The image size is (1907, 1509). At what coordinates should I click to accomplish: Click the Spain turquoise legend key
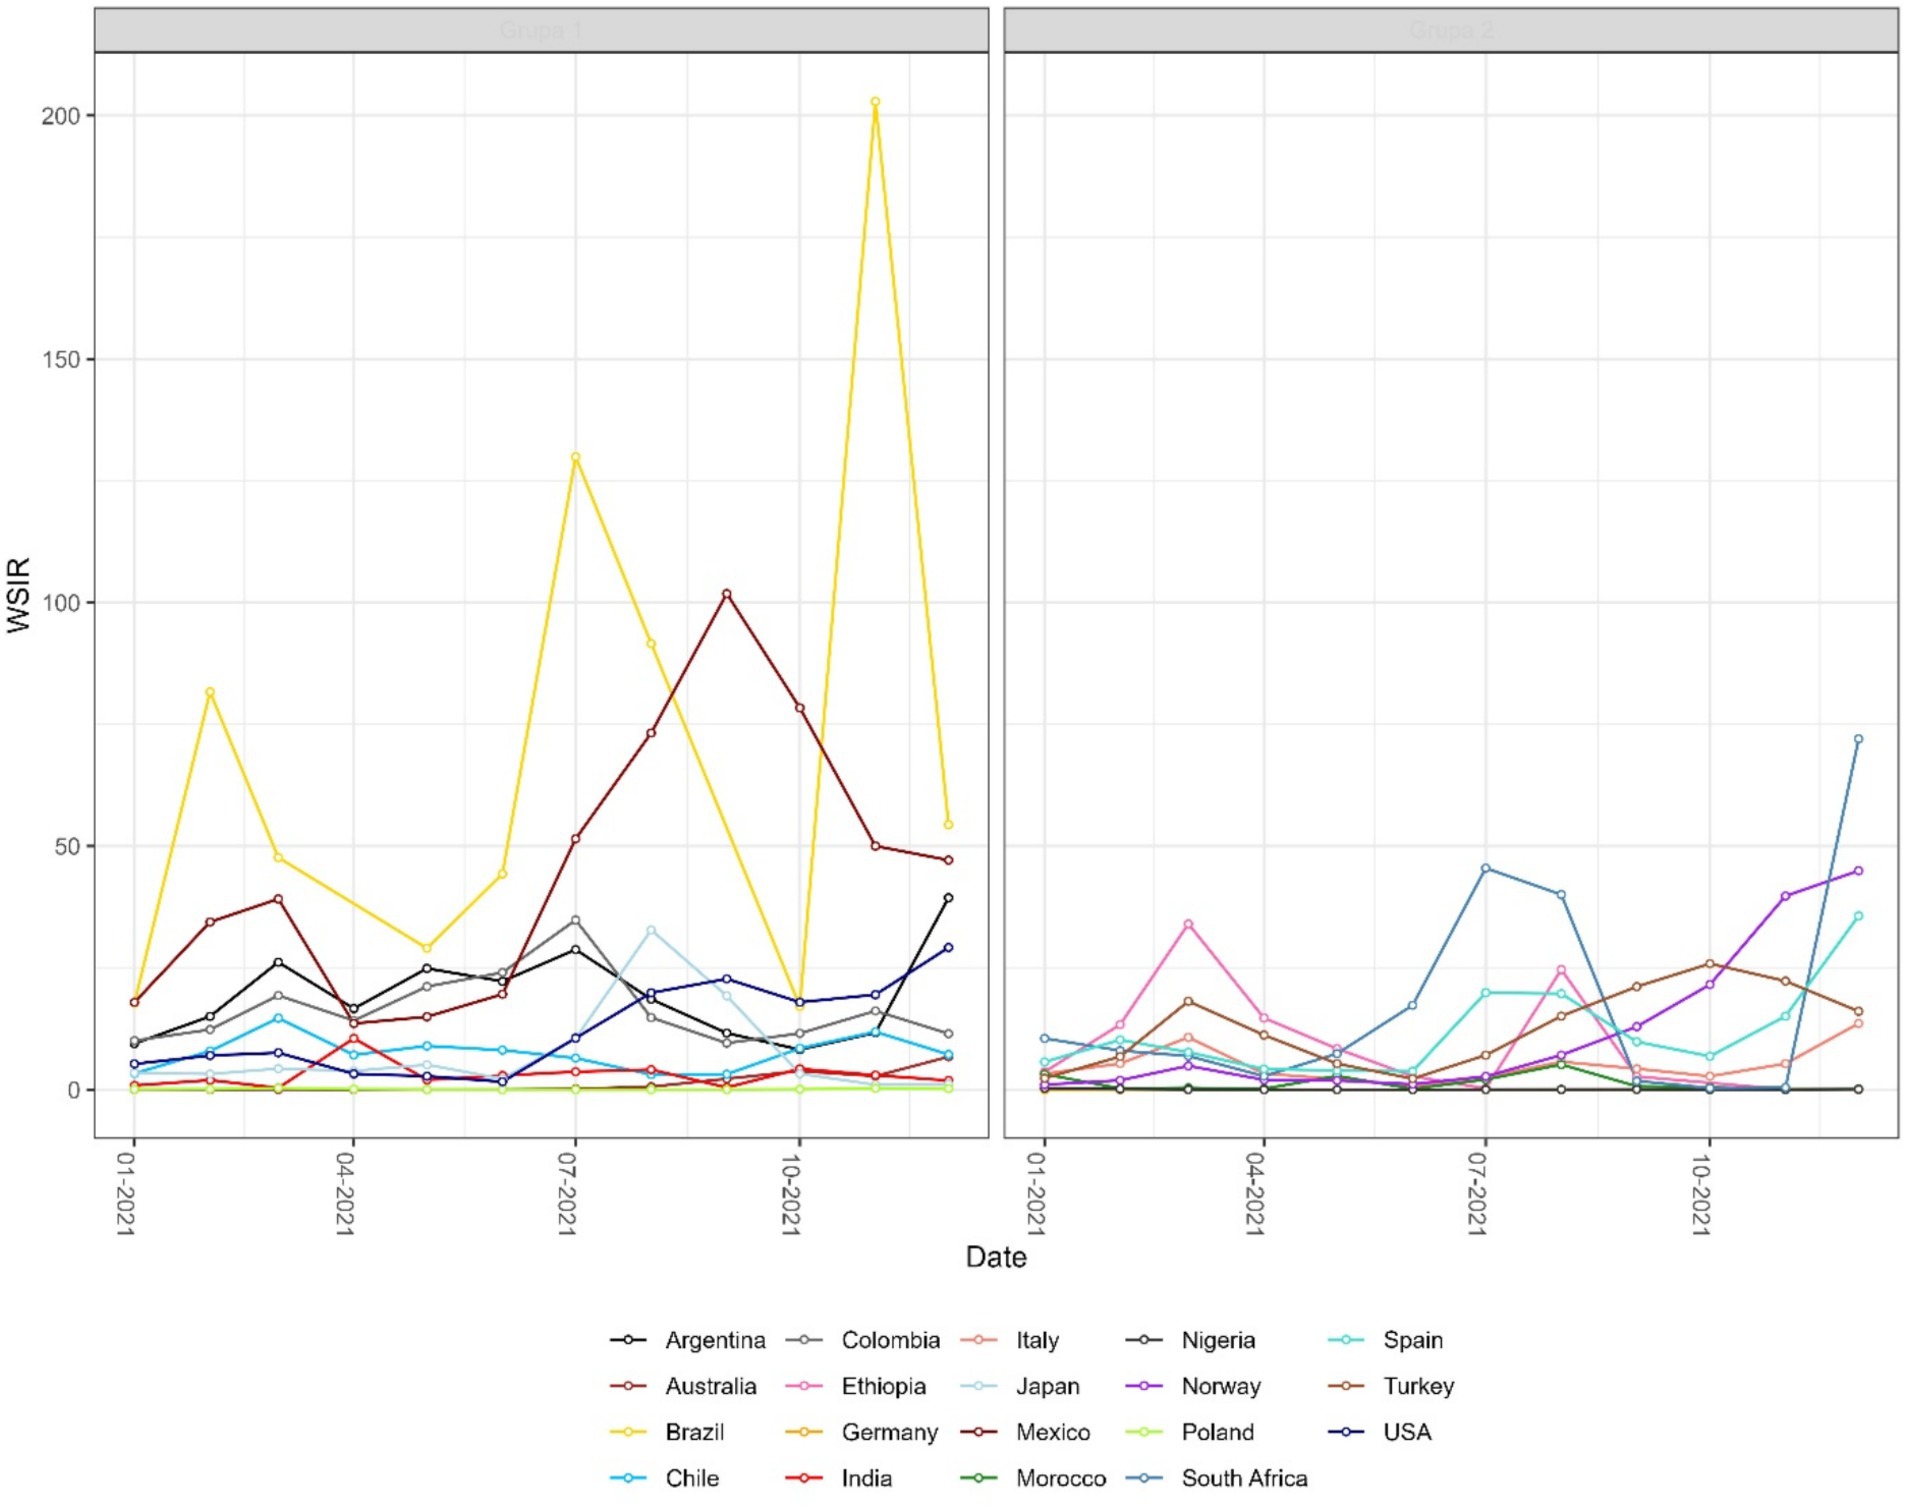tap(1346, 1340)
